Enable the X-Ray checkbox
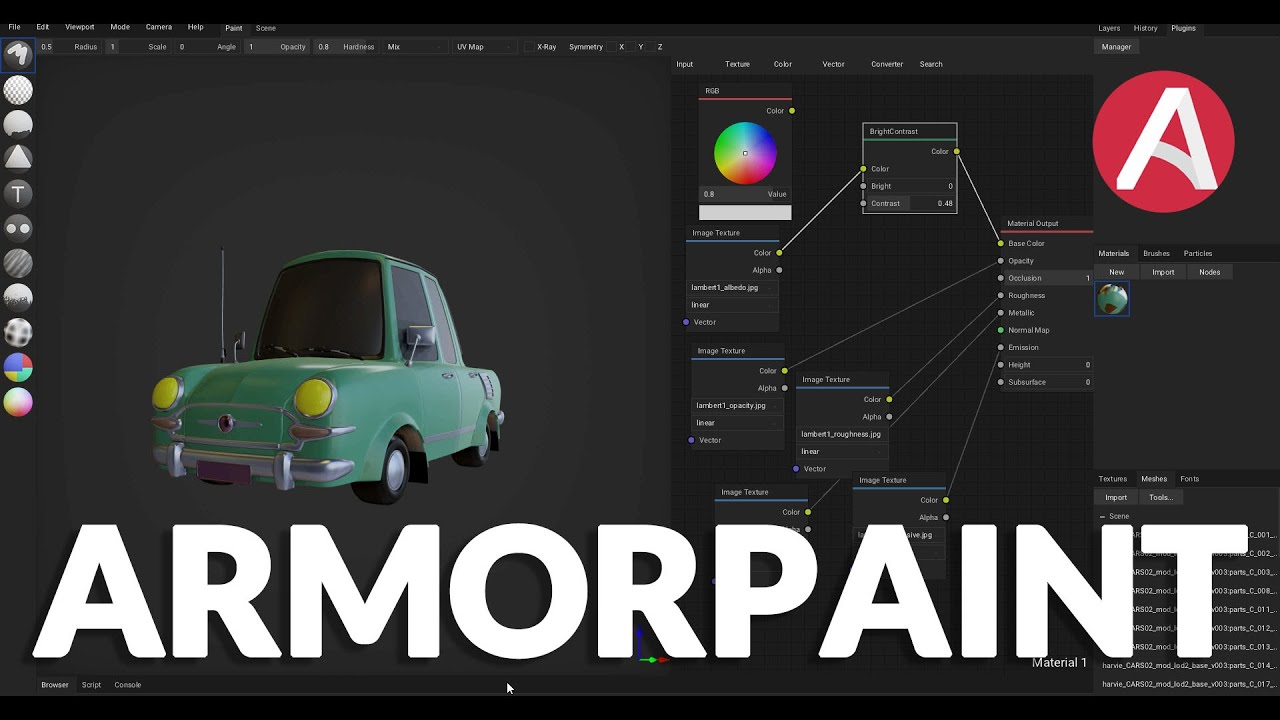The width and height of the screenshot is (1280, 720). tap(529, 47)
